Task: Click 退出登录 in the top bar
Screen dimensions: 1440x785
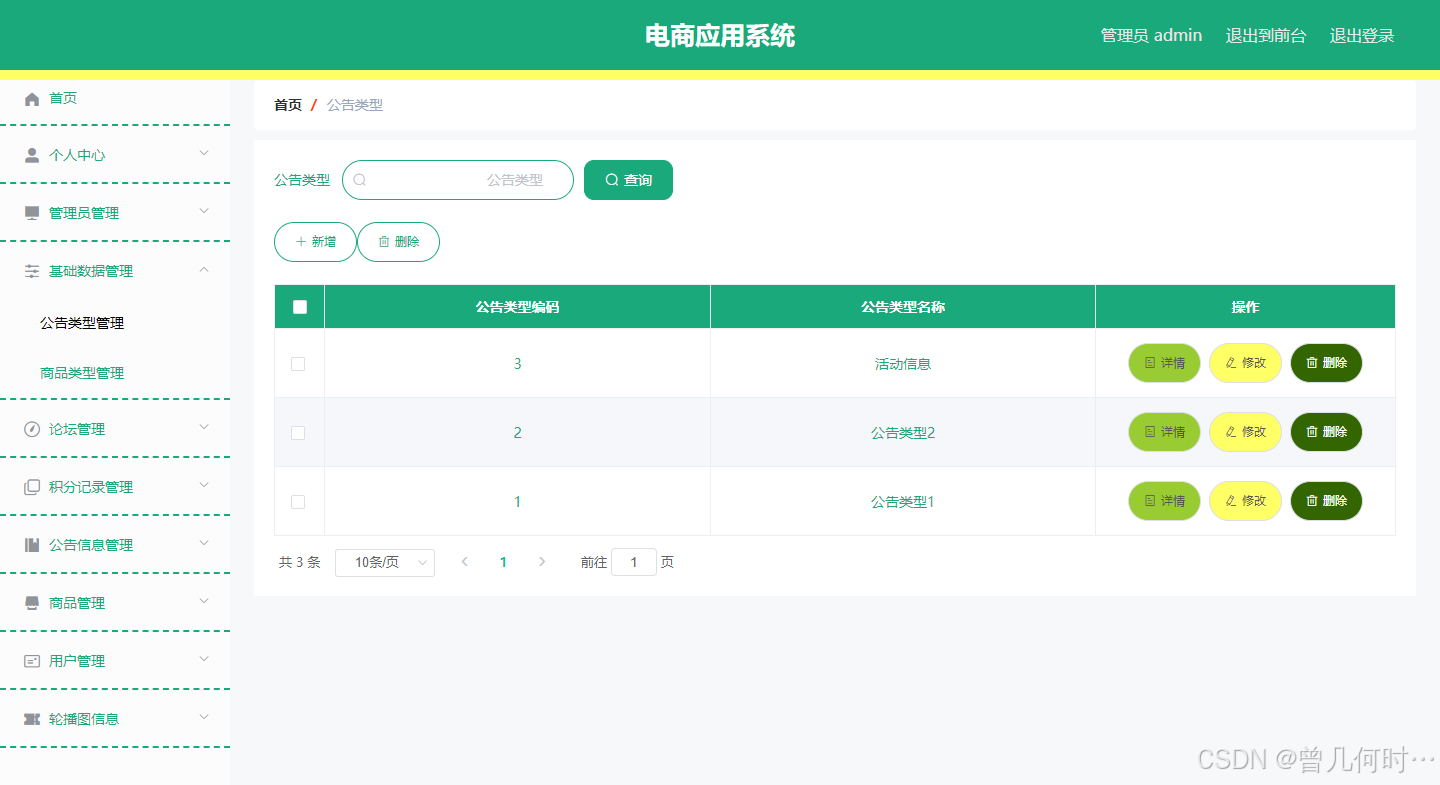Action: pos(1362,35)
